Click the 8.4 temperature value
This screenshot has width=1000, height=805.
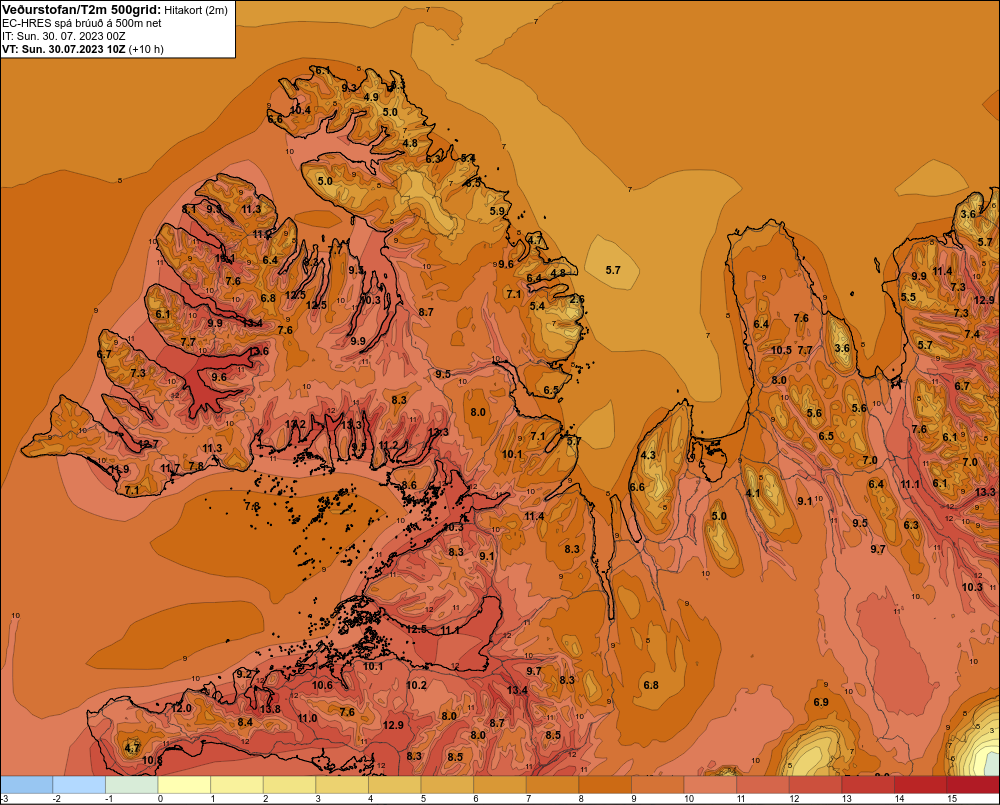click(x=245, y=722)
